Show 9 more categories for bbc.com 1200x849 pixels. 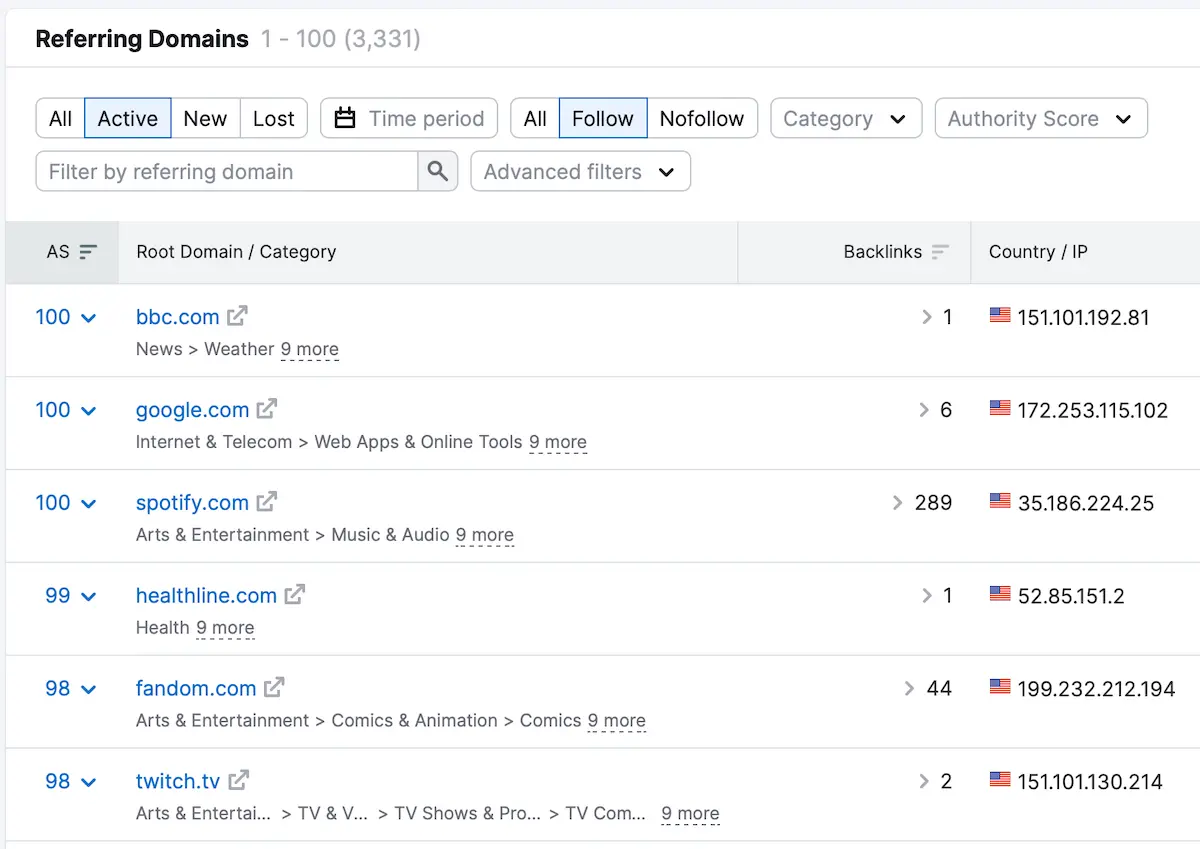pos(309,349)
